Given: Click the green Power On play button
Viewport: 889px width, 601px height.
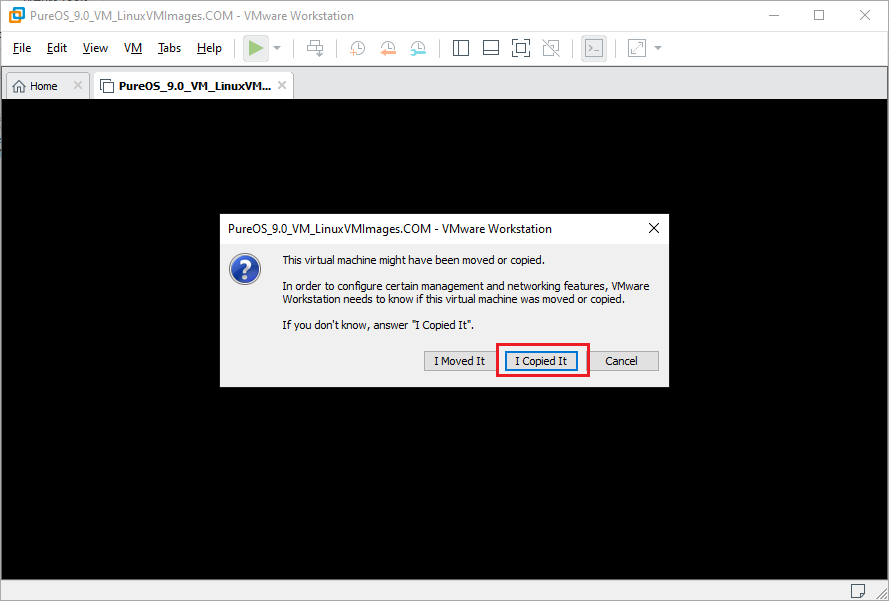Looking at the screenshot, I should point(256,48).
